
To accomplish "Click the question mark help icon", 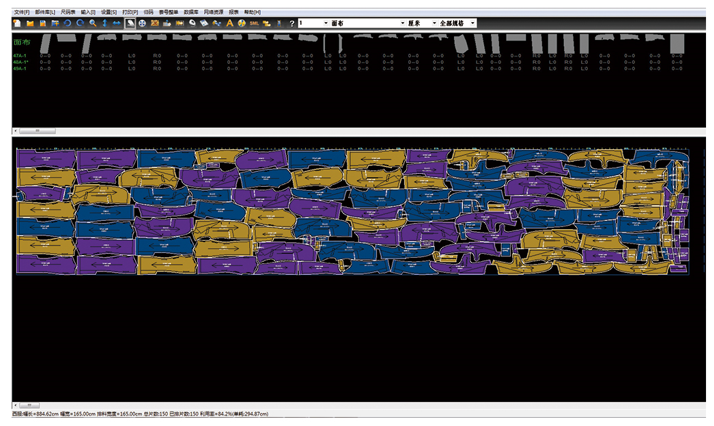I will point(291,22).
